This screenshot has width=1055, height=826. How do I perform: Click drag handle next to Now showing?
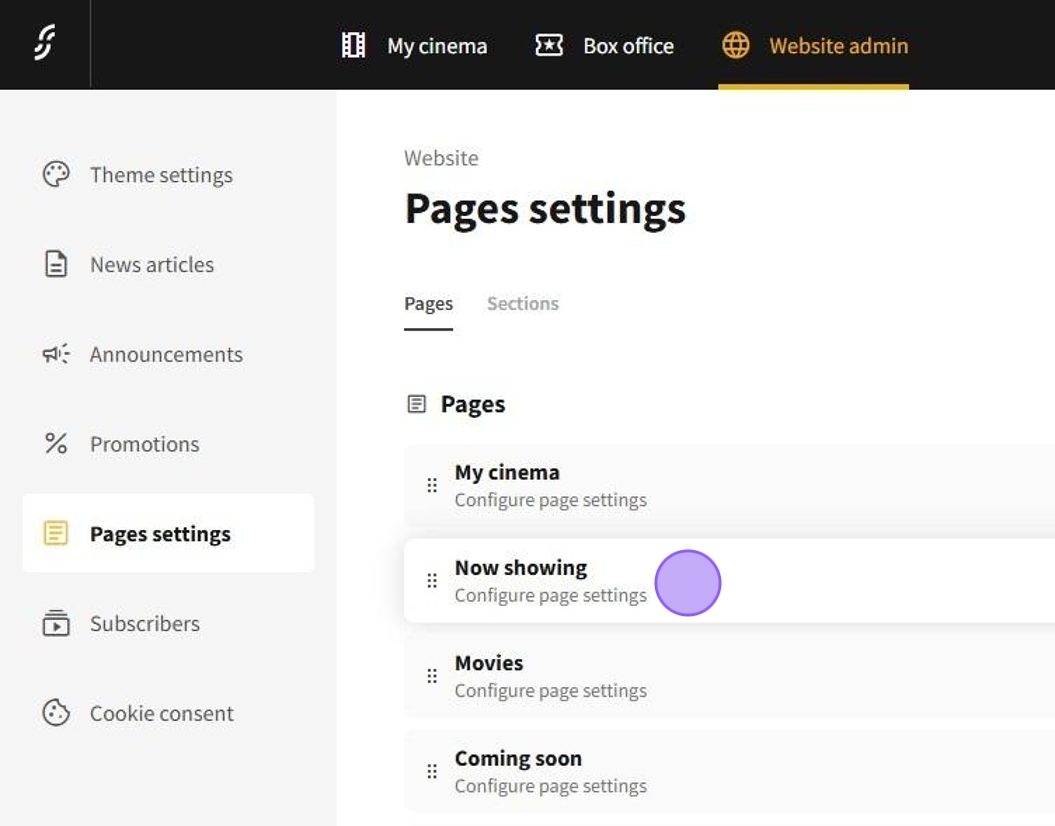click(432, 581)
